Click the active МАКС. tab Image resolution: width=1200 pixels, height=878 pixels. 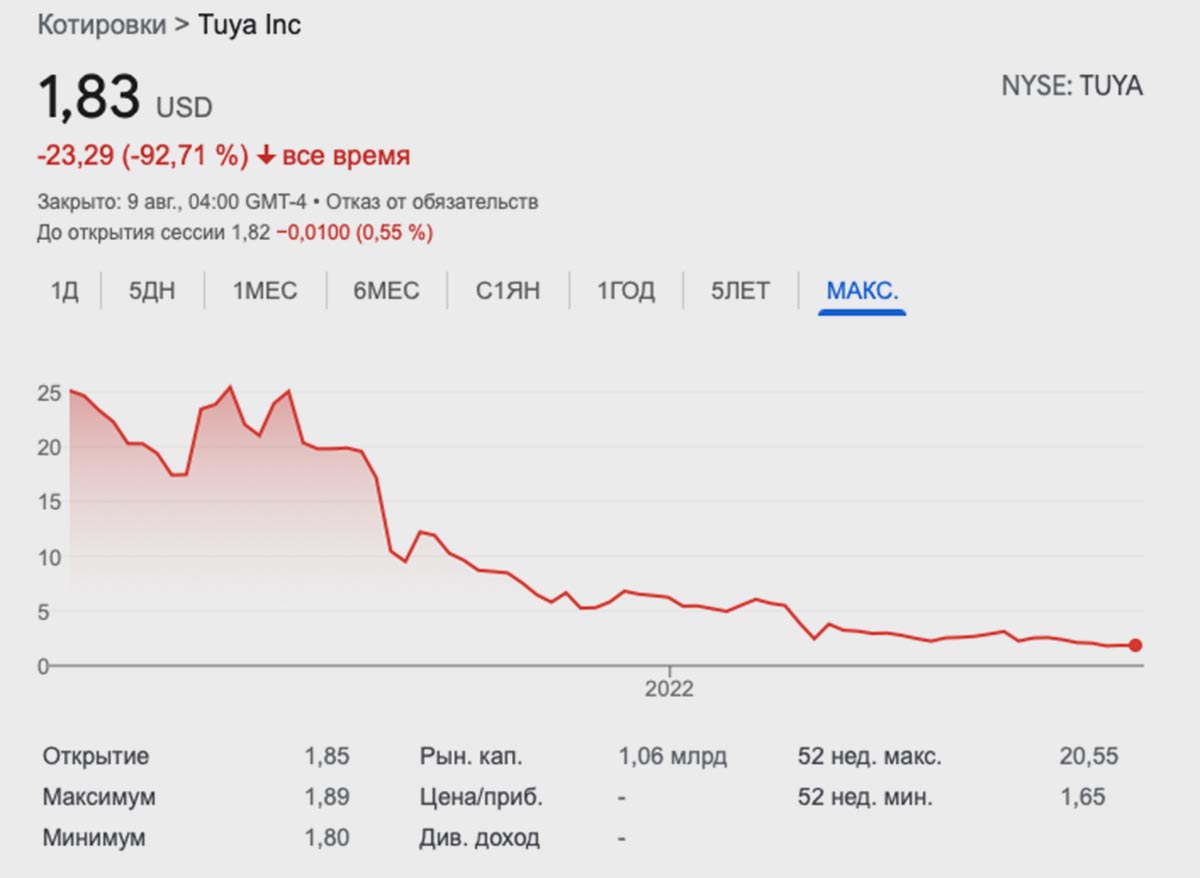[862, 291]
